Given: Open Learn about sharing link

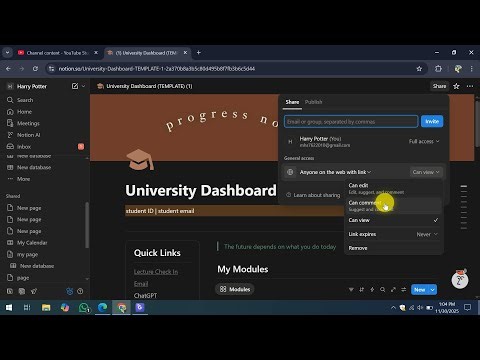Looking at the screenshot, I should point(313,195).
